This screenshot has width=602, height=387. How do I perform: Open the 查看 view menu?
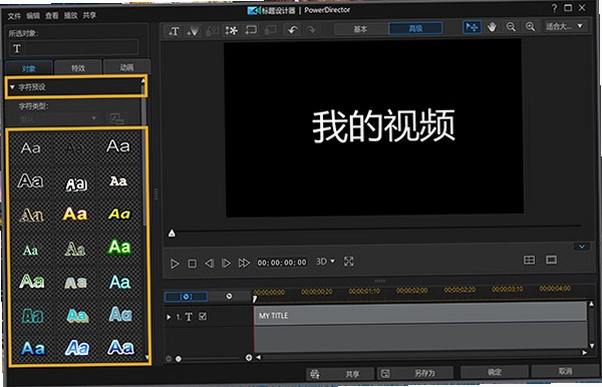click(x=52, y=15)
